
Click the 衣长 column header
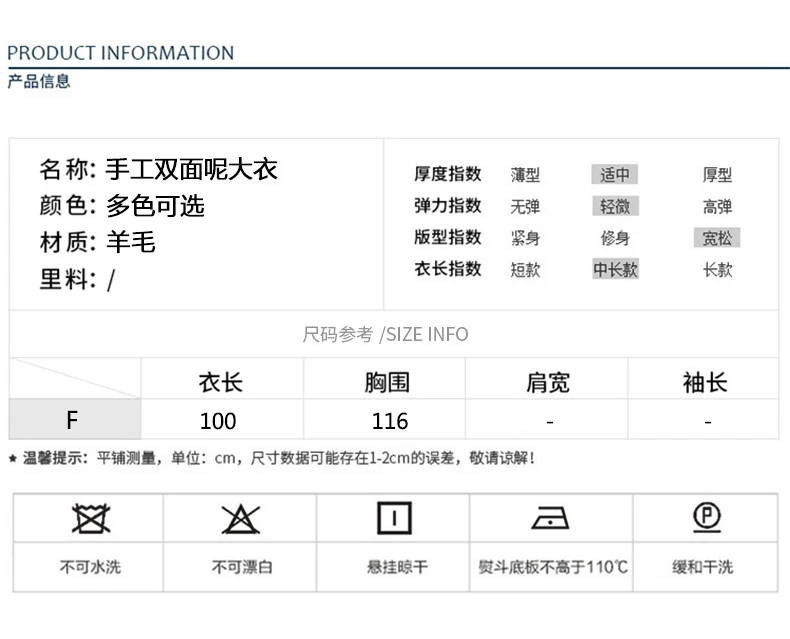click(x=221, y=382)
